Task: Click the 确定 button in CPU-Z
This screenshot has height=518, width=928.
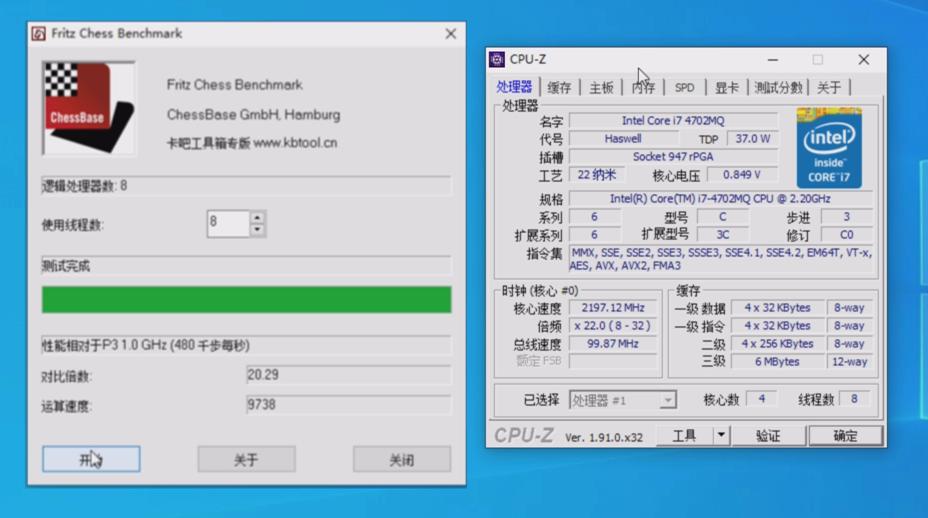Action: tap(846, 436)
